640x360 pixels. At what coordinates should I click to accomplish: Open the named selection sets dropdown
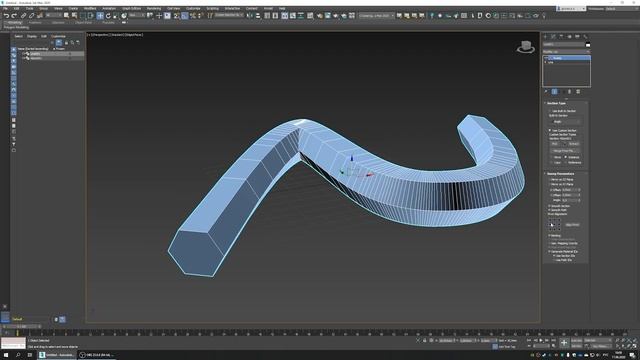229,16
